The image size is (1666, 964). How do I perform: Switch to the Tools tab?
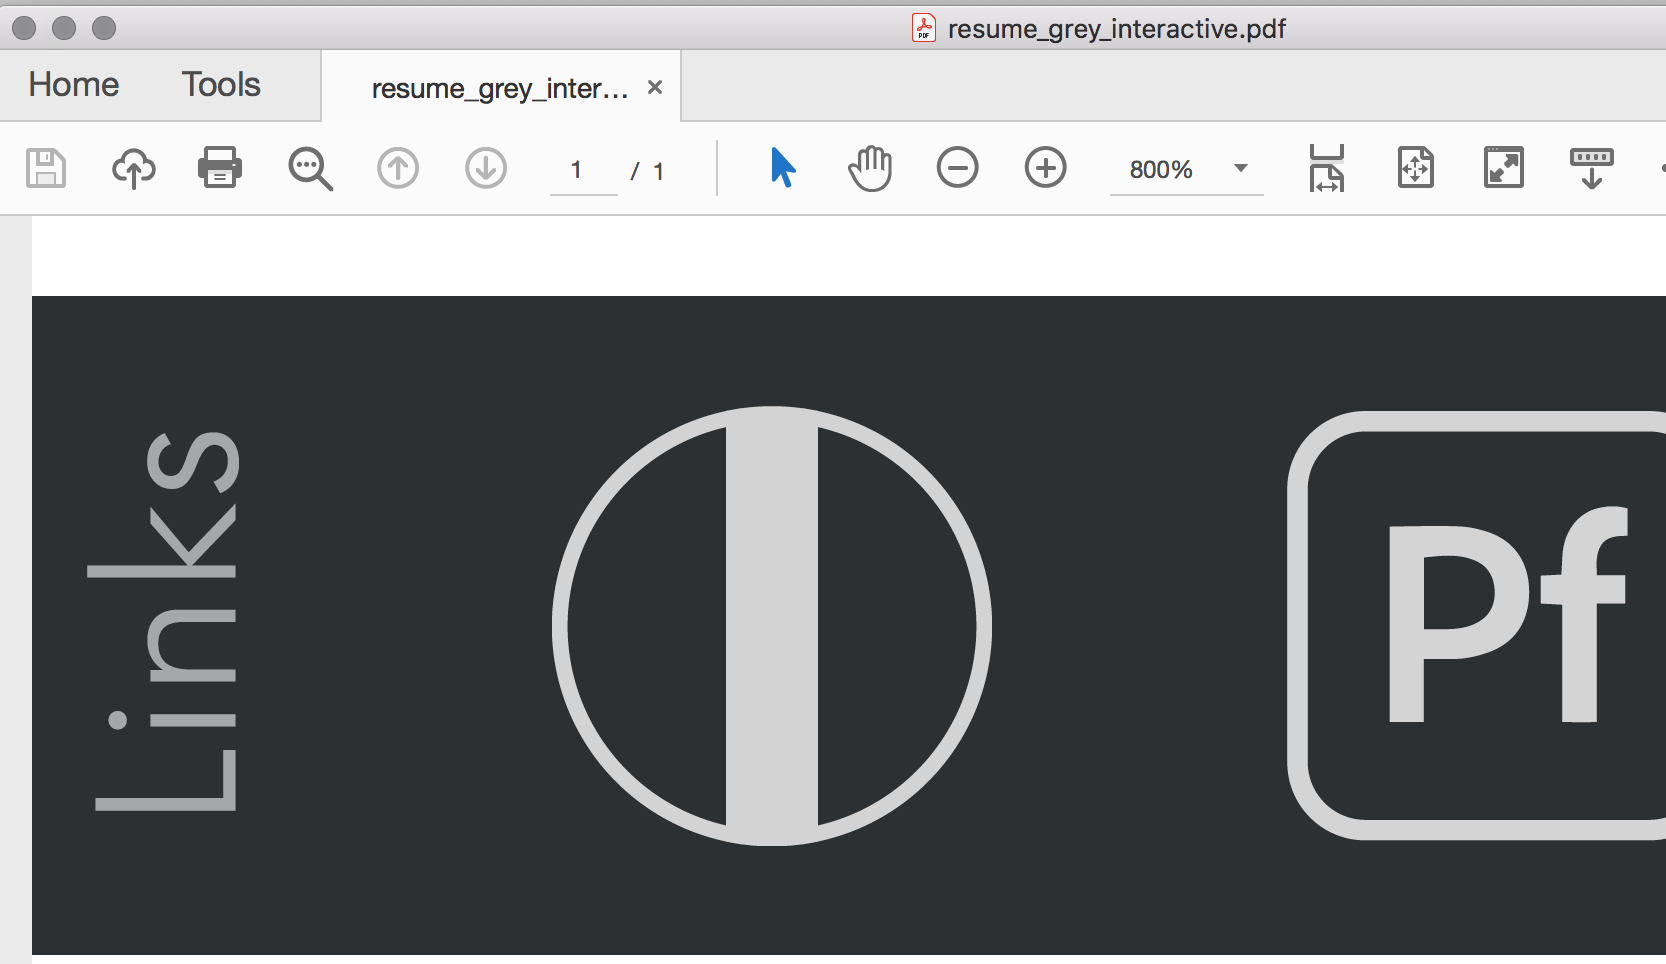click(220, 84)
